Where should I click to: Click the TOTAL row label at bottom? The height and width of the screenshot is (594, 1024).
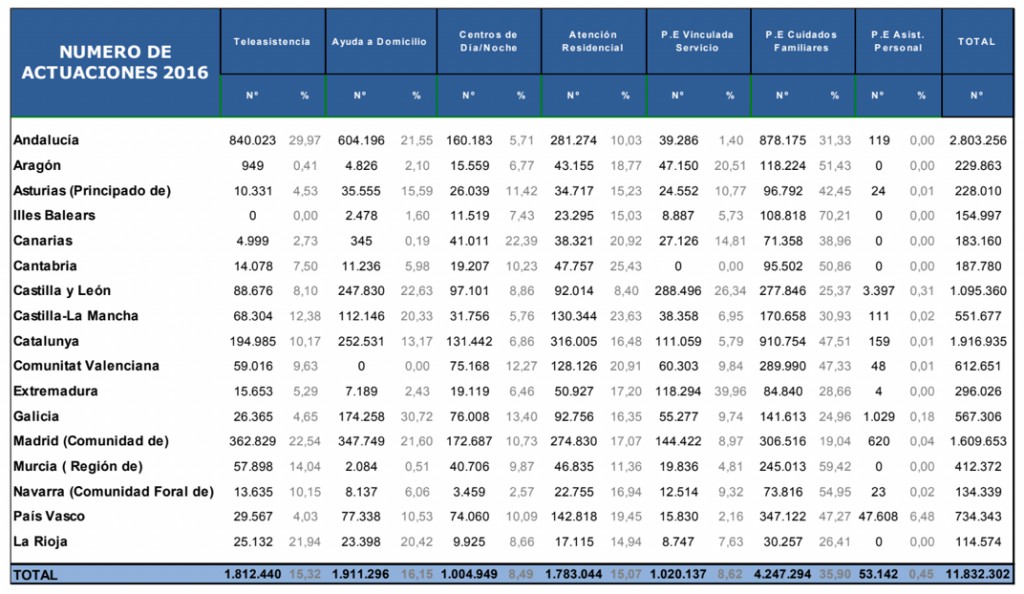(35, 575)
